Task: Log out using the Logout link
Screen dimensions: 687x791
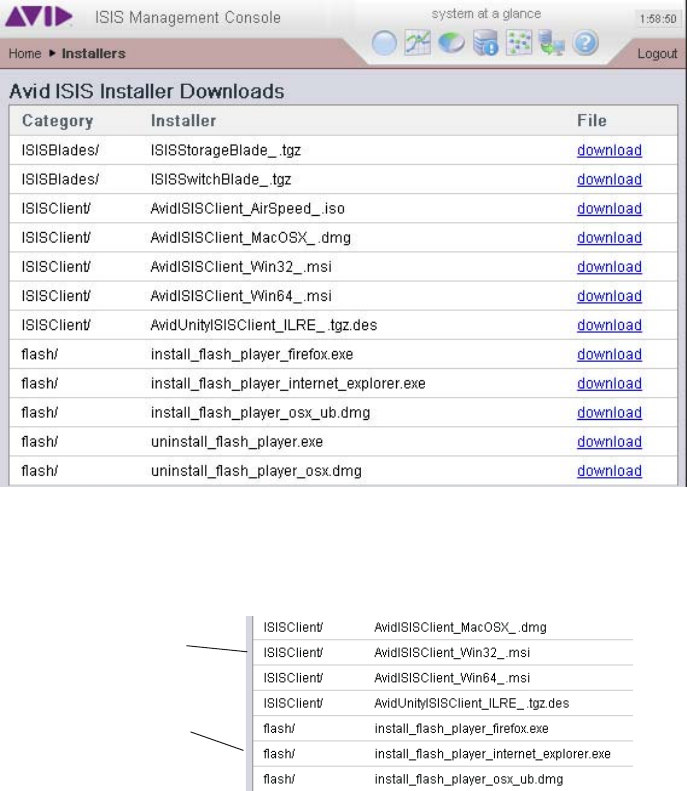Action: (x=657, y=53)
